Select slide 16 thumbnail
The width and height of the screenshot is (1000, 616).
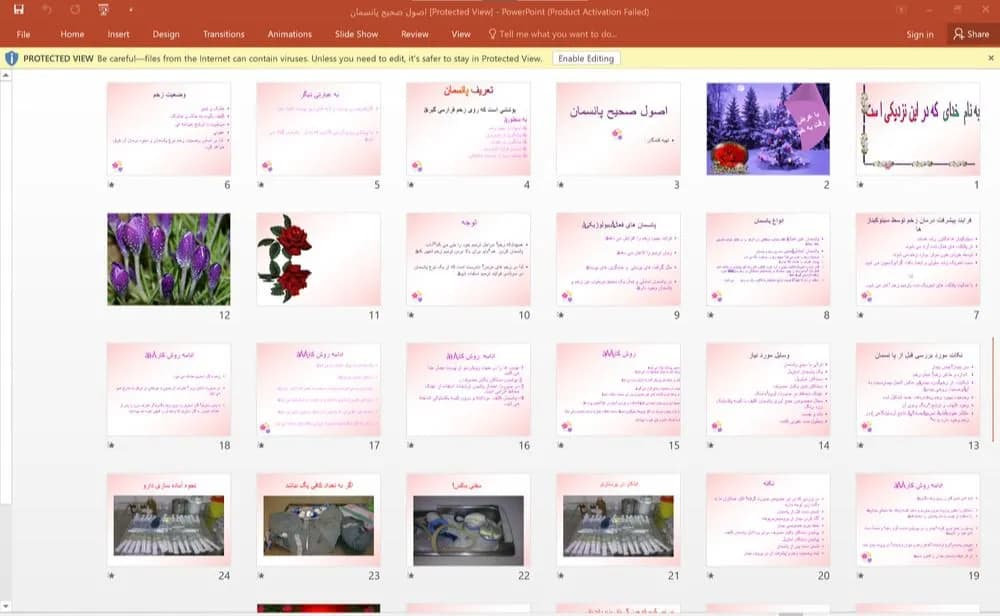468,390
